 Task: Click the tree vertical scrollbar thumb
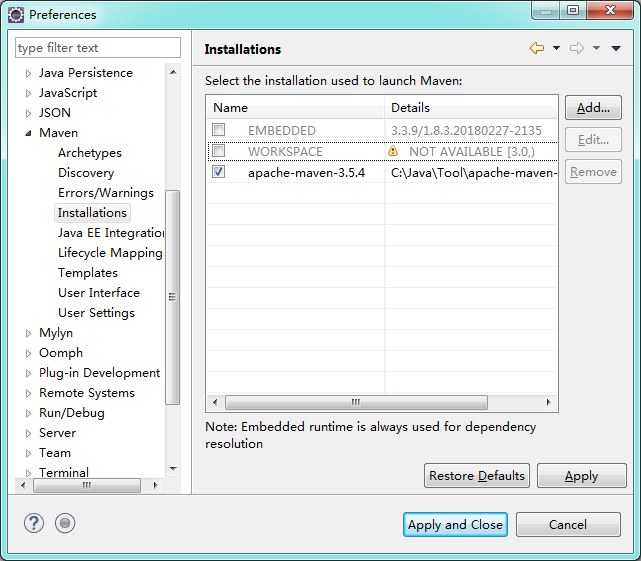tap(173, 297)
